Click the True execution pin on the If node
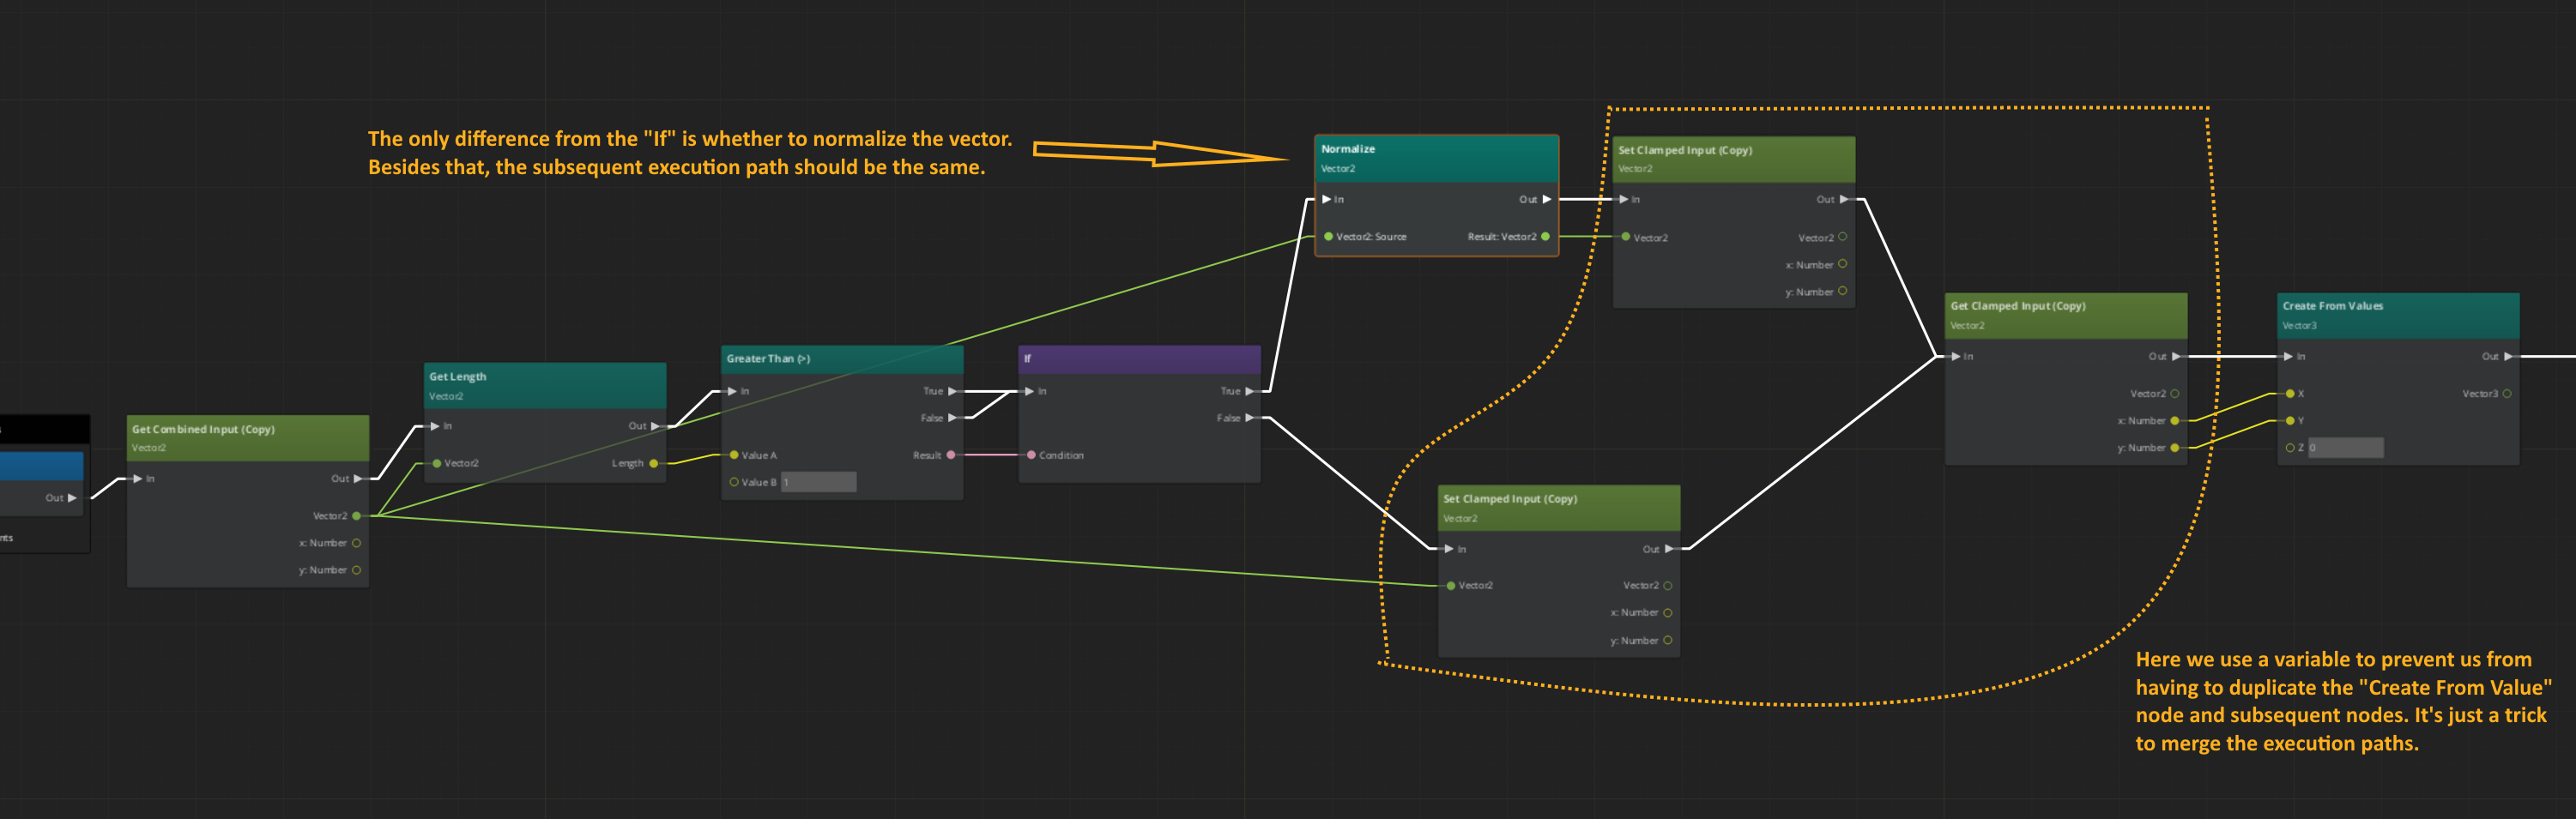Screen dimensions: 2576x819 click(x=1251, y=391)
